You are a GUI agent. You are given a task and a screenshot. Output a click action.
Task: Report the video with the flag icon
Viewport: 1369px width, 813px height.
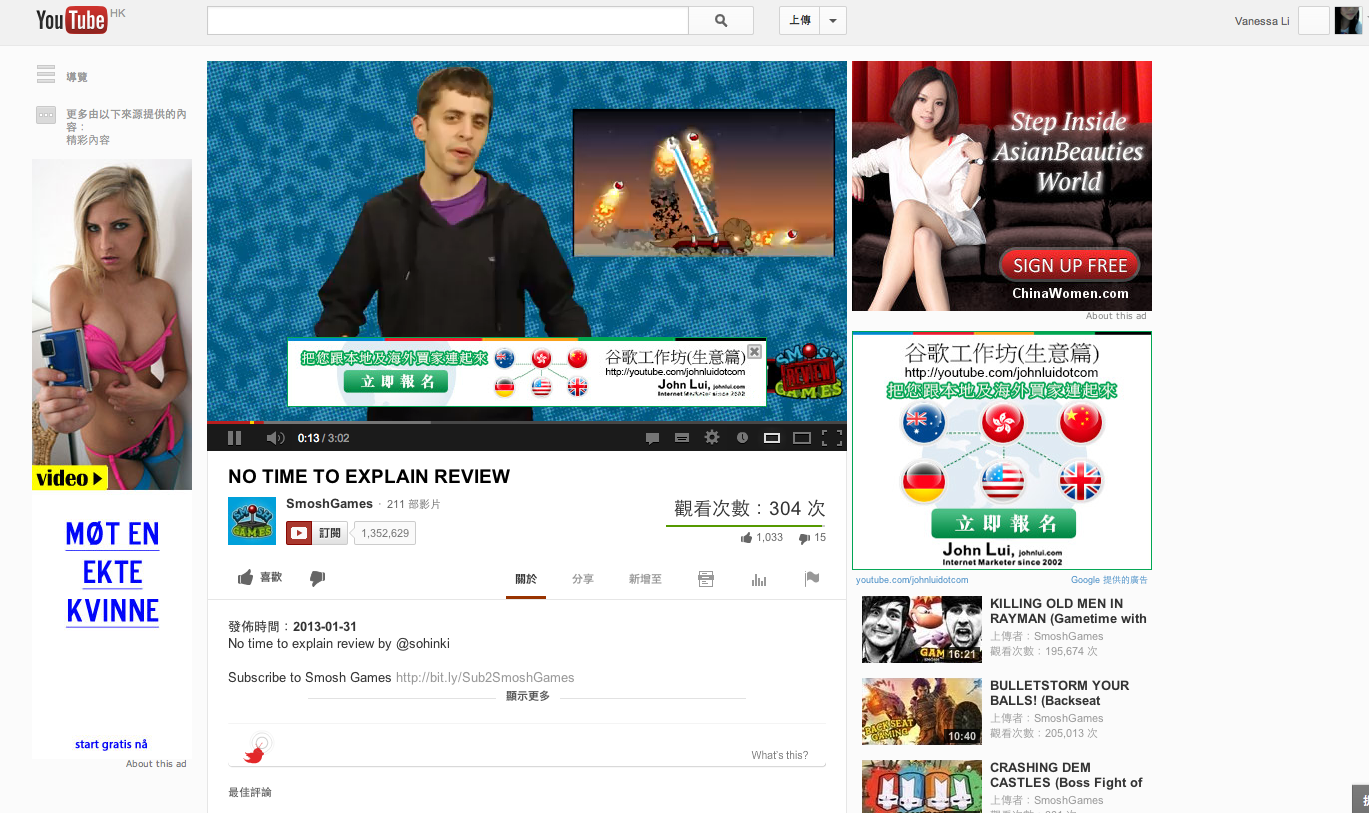coord(812,579)
